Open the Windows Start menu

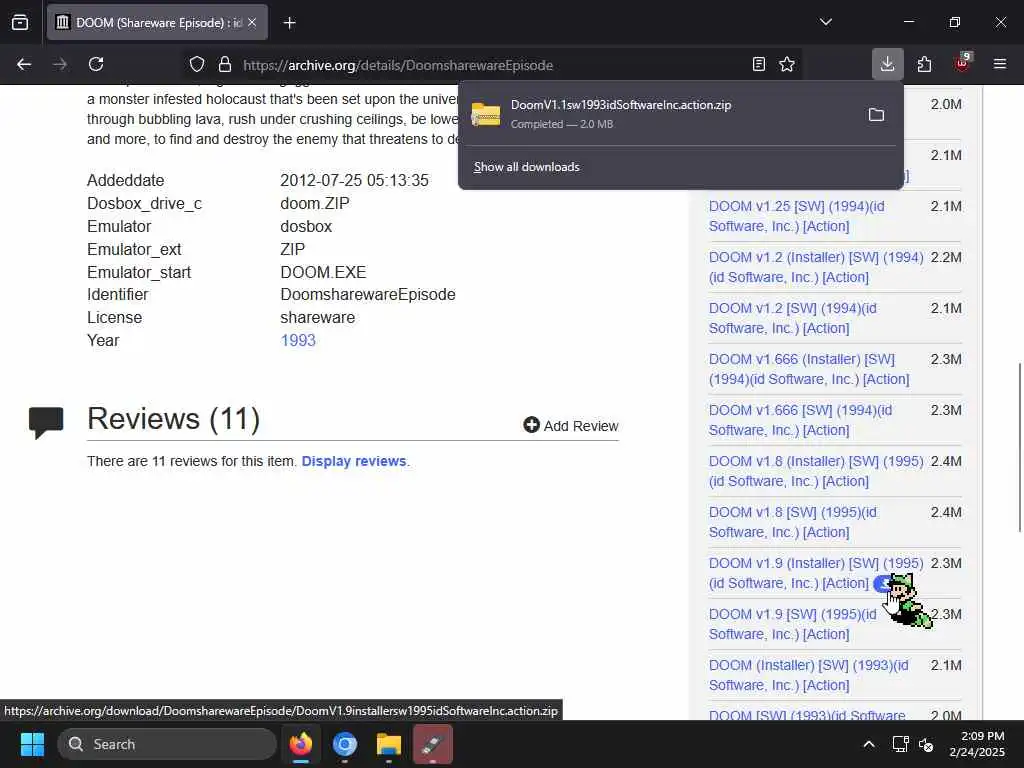tap(32, 744)
